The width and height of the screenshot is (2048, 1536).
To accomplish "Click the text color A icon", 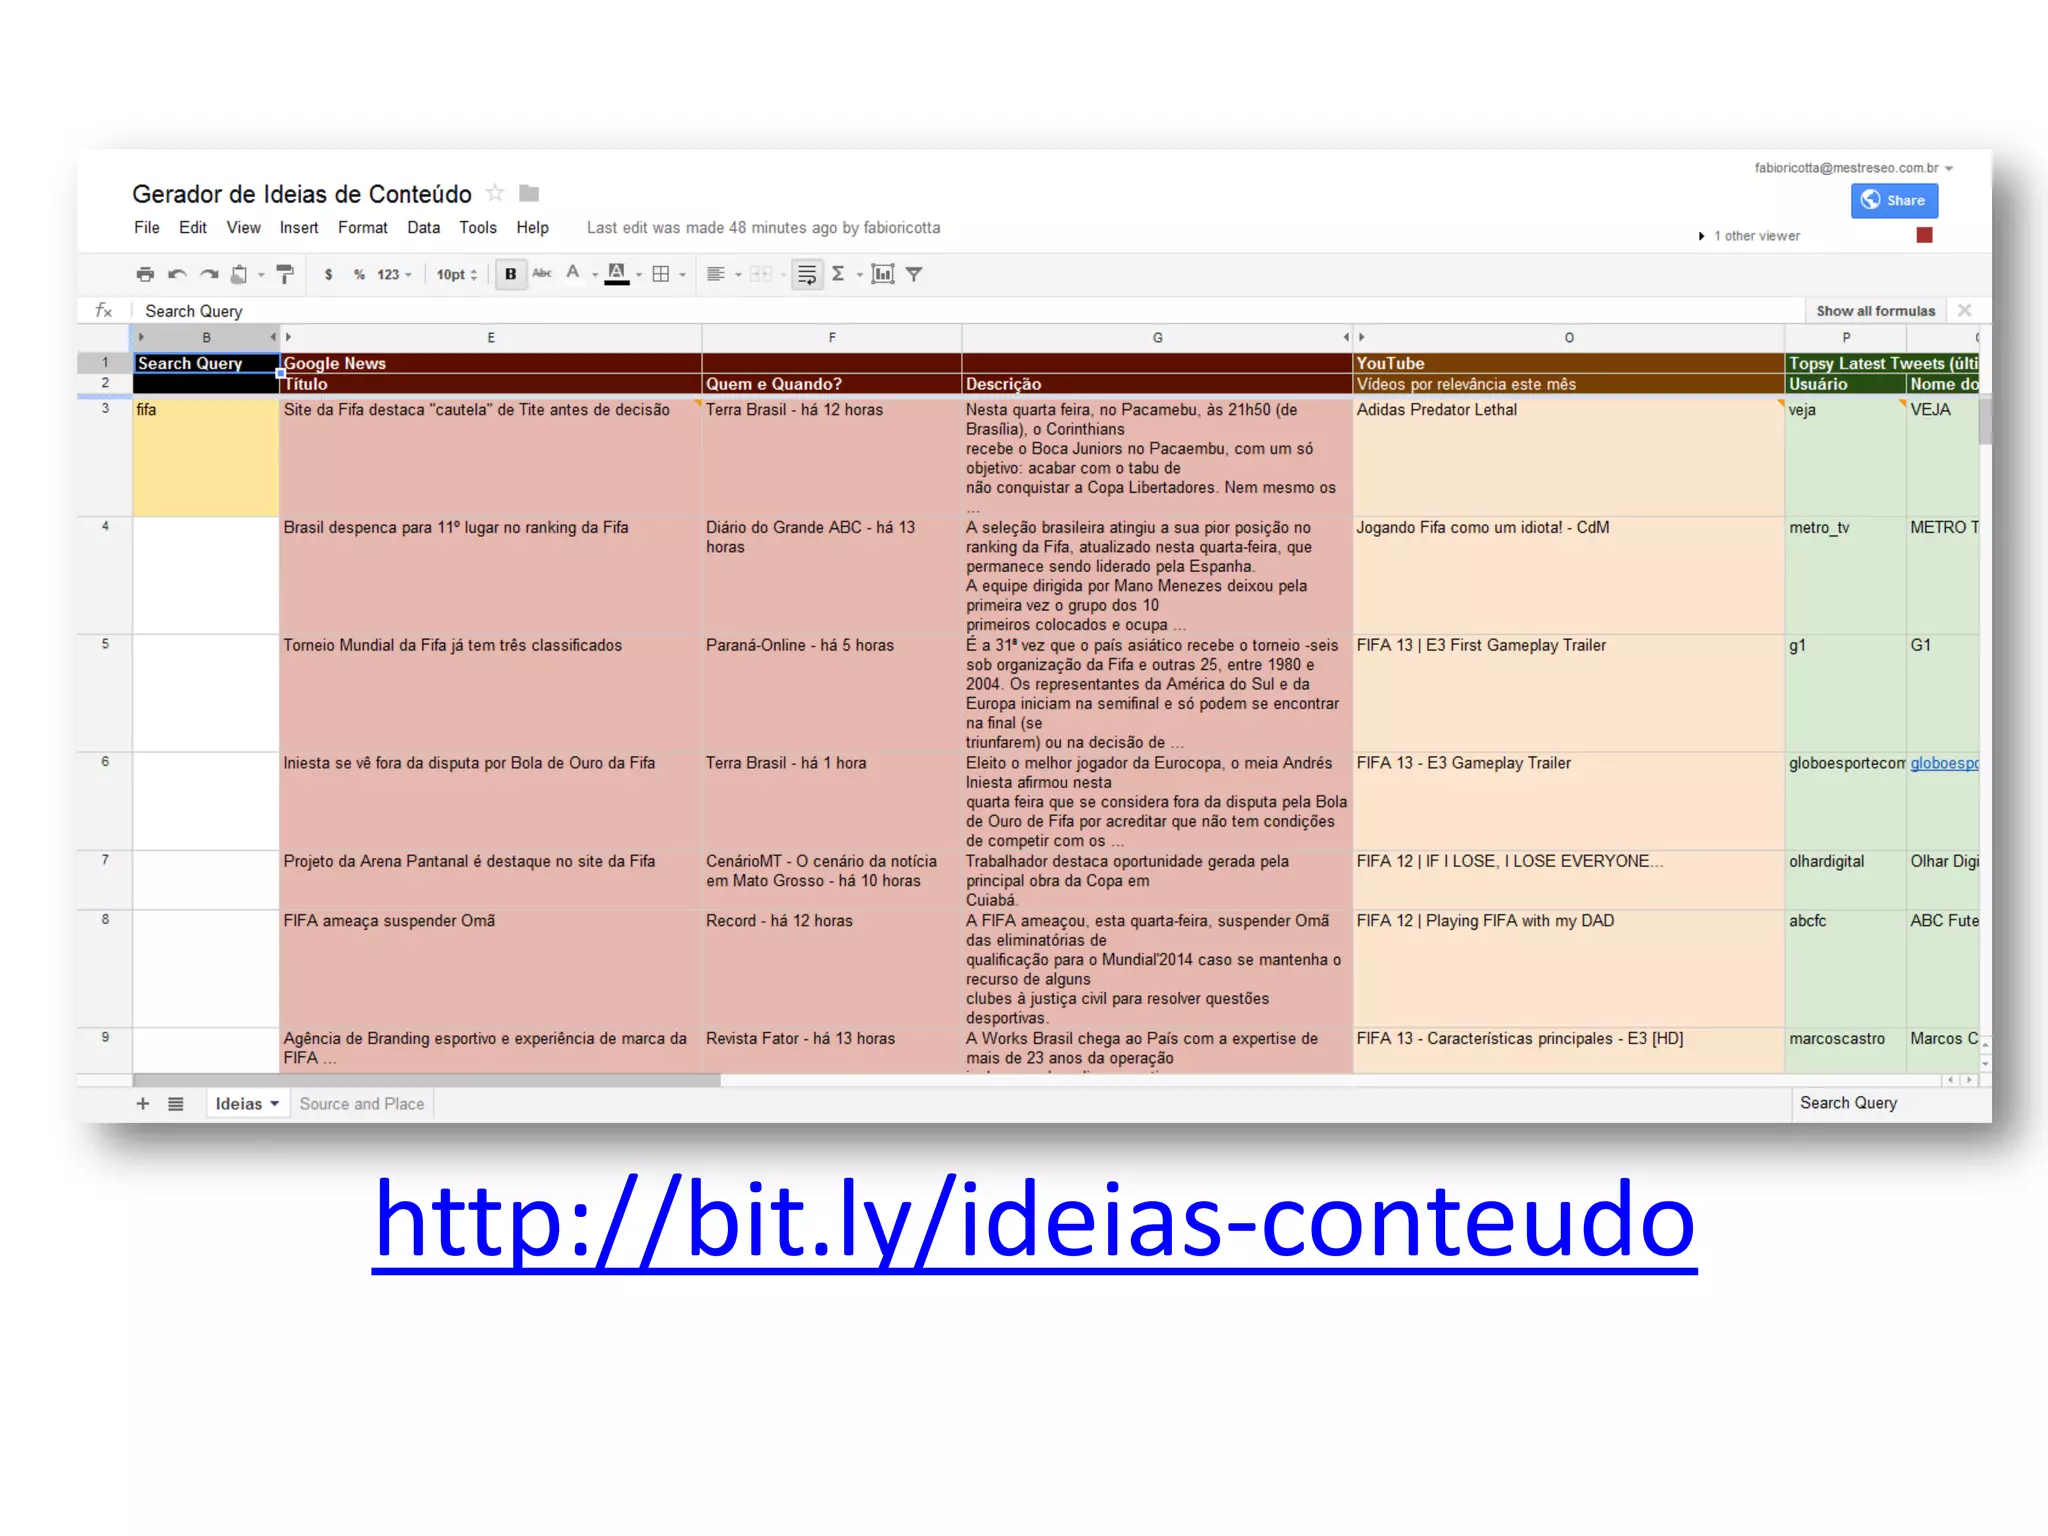I will 573,272.
